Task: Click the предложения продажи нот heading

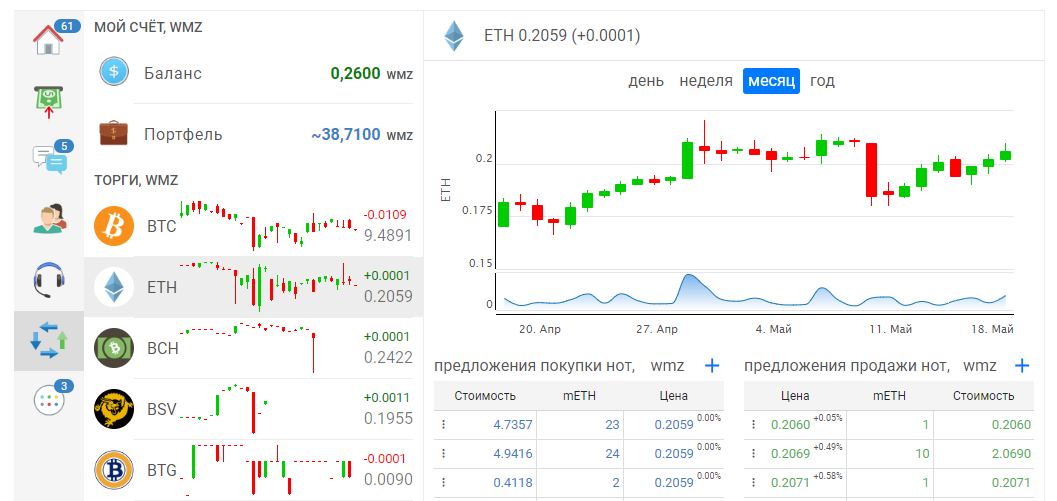Action: coord(847,366)
